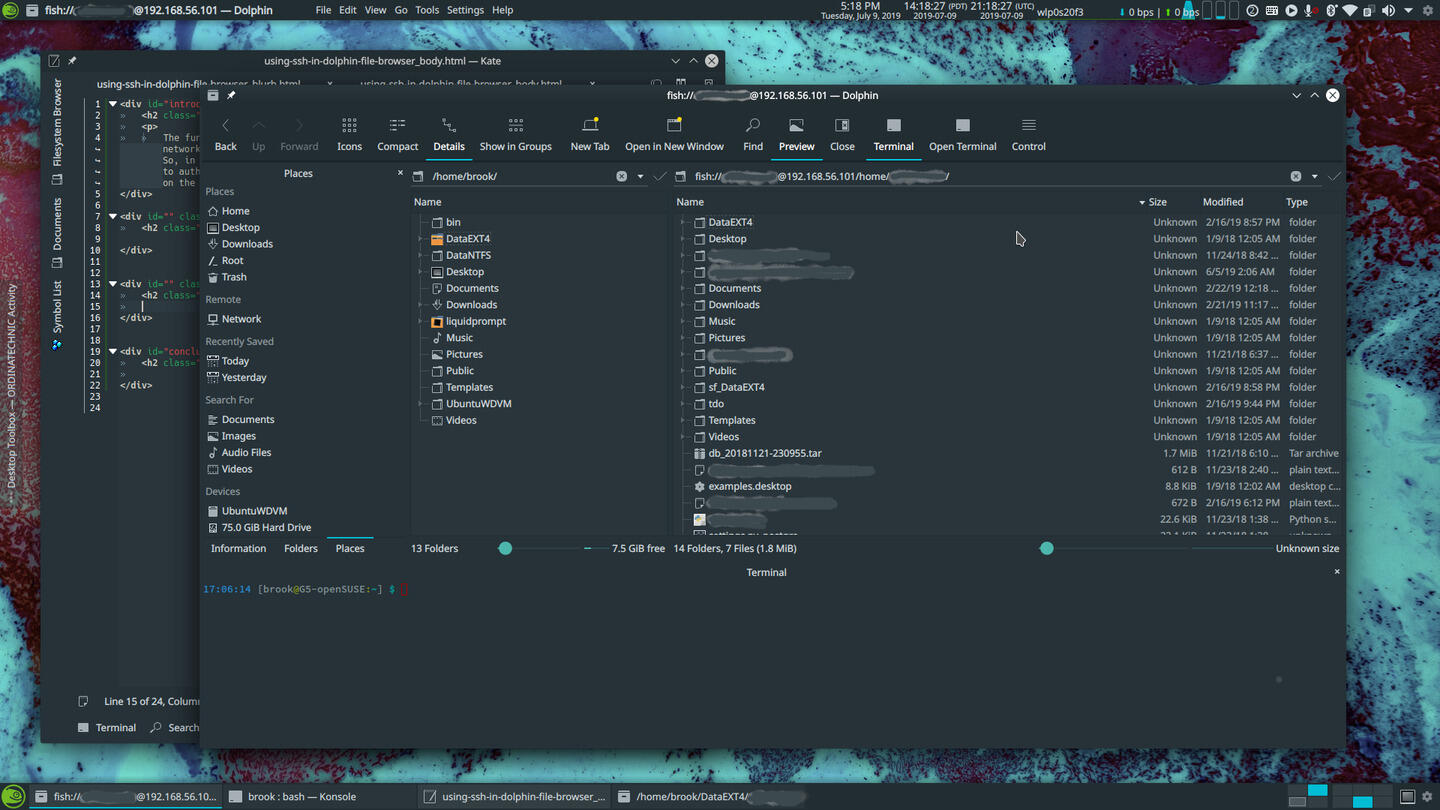Open the Control menu

click(x=1028, y=134)
